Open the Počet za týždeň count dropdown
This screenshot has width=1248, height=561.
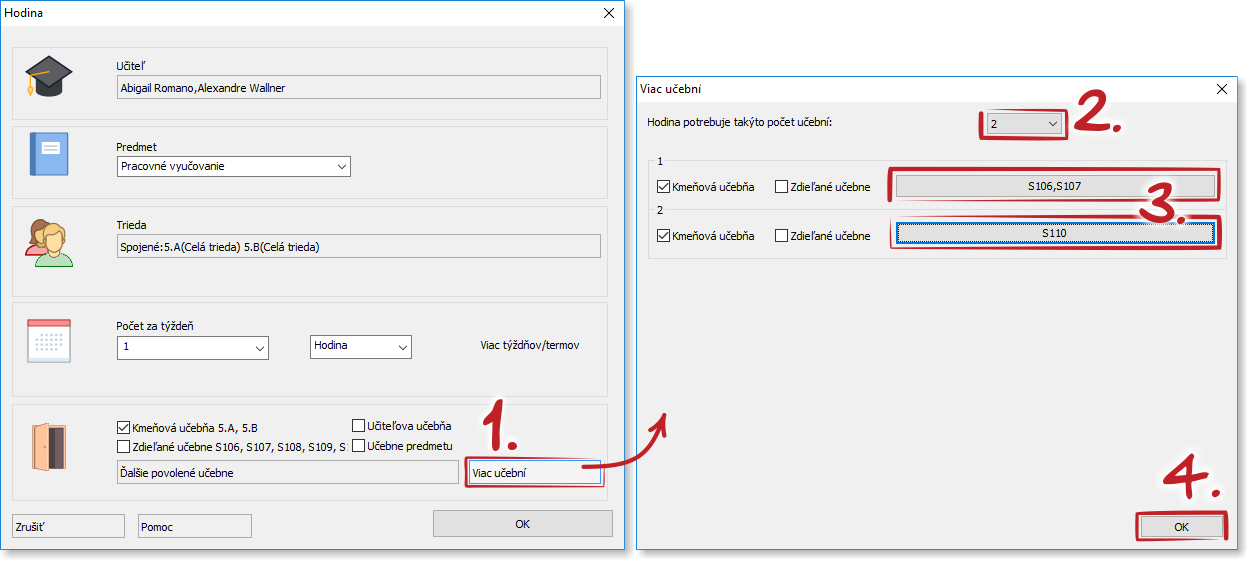click(x=192, y=347)
